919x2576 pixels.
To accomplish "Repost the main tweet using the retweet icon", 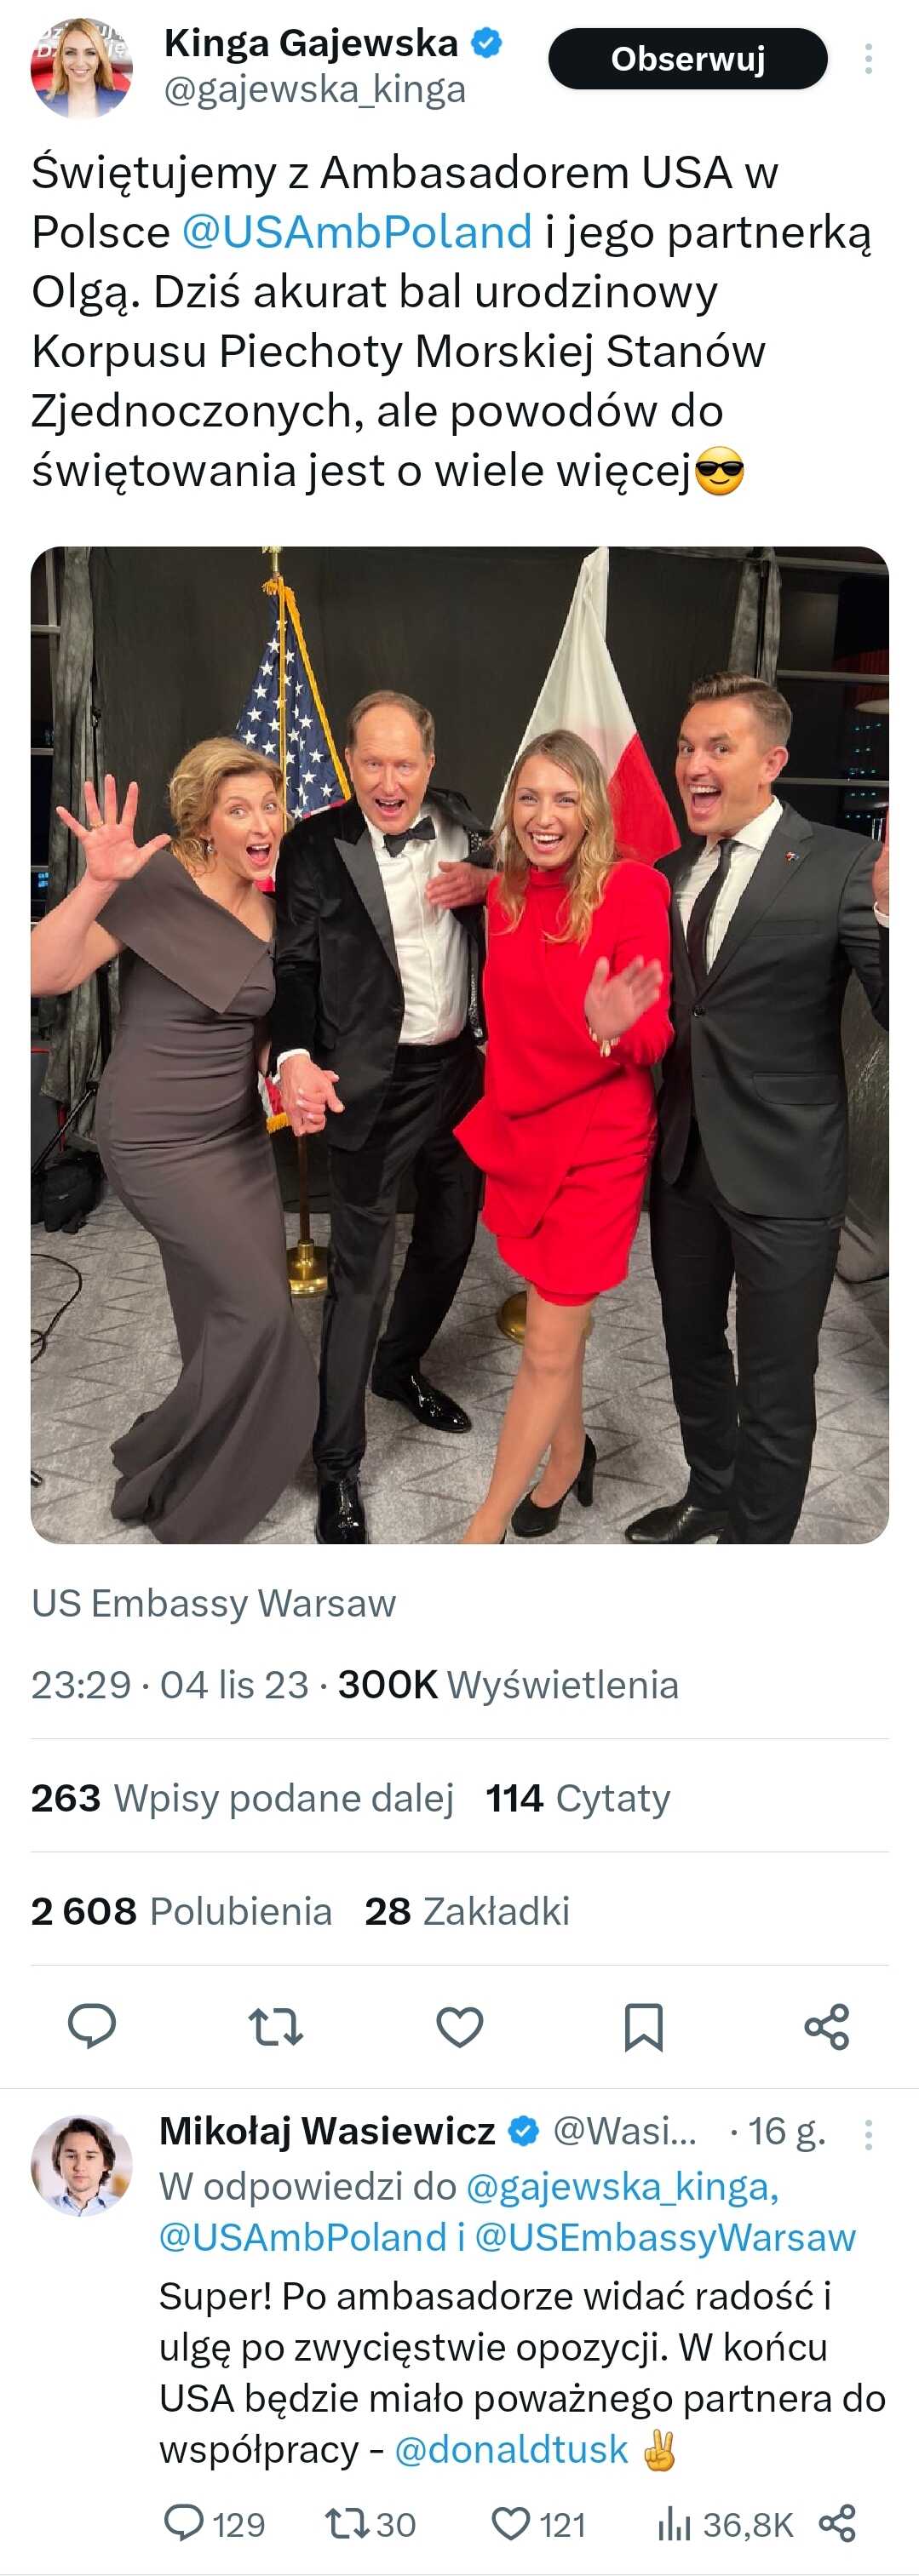I will (275, 2027).
